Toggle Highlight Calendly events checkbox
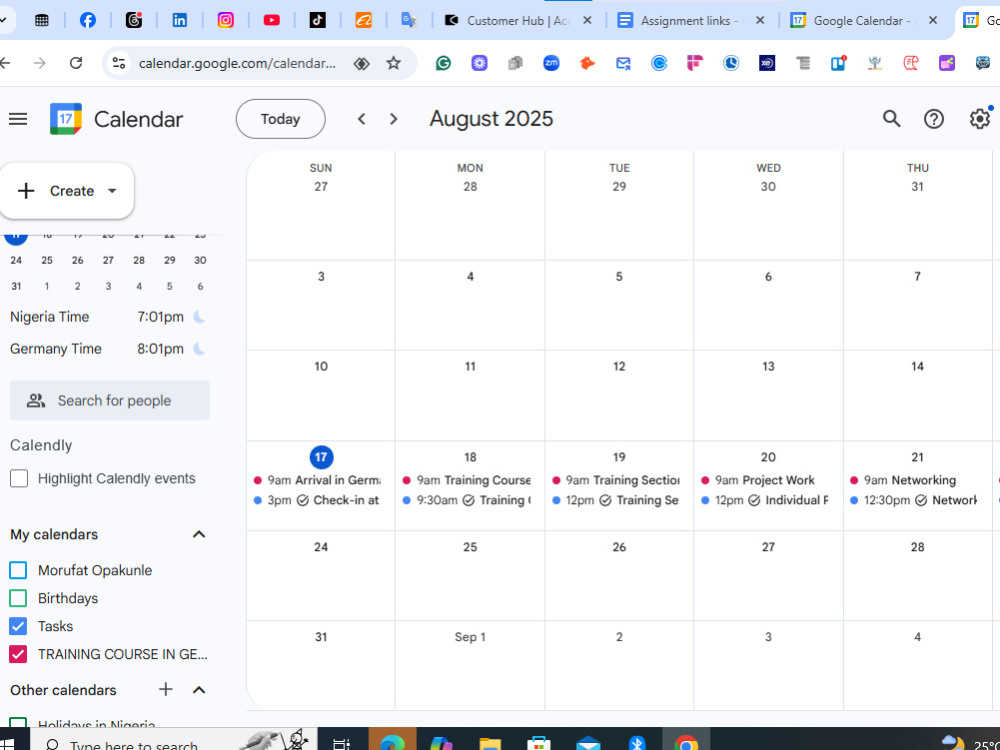The image size is (1000, 750). [x=19, y=478]
